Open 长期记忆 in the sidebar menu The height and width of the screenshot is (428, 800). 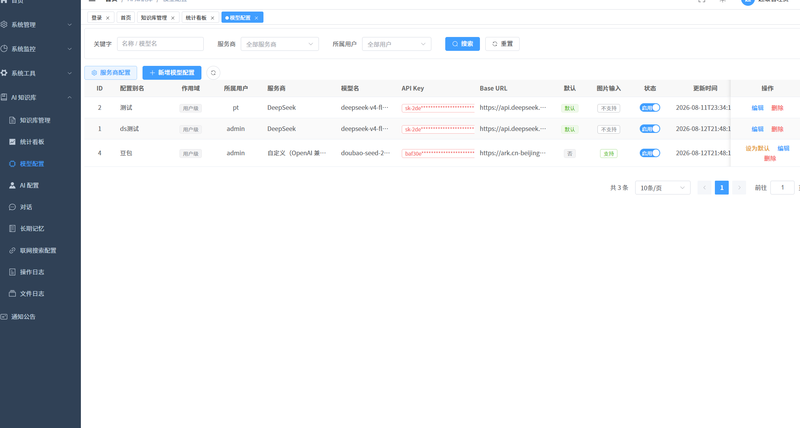coord(32,229)
